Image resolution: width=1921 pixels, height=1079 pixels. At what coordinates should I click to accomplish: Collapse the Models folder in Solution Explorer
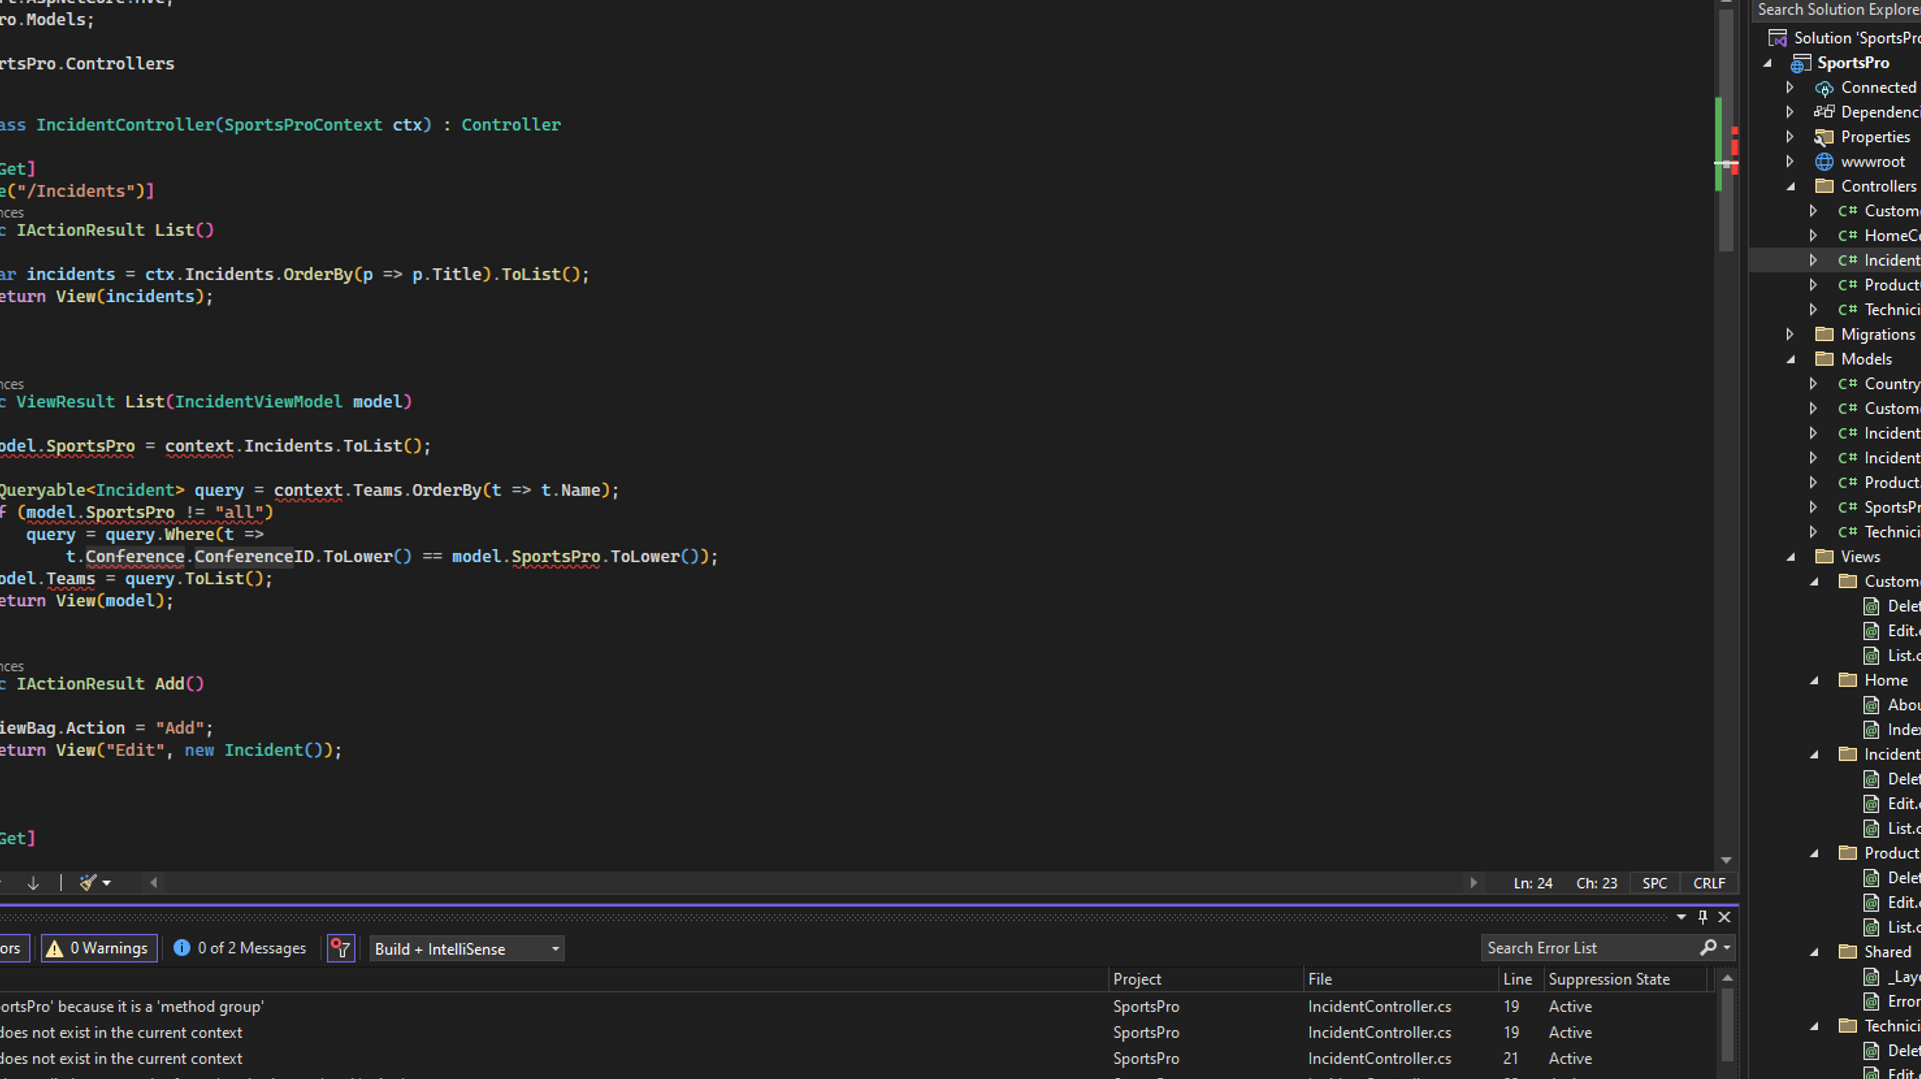click(x=1791, y=359)
